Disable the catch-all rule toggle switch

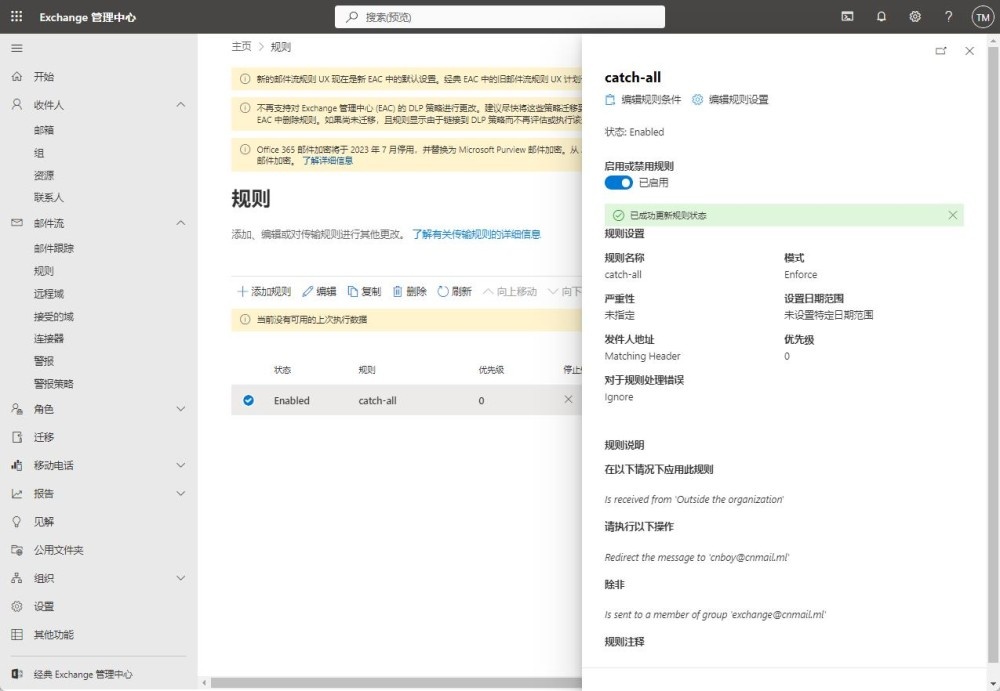(x=619, y=183)
